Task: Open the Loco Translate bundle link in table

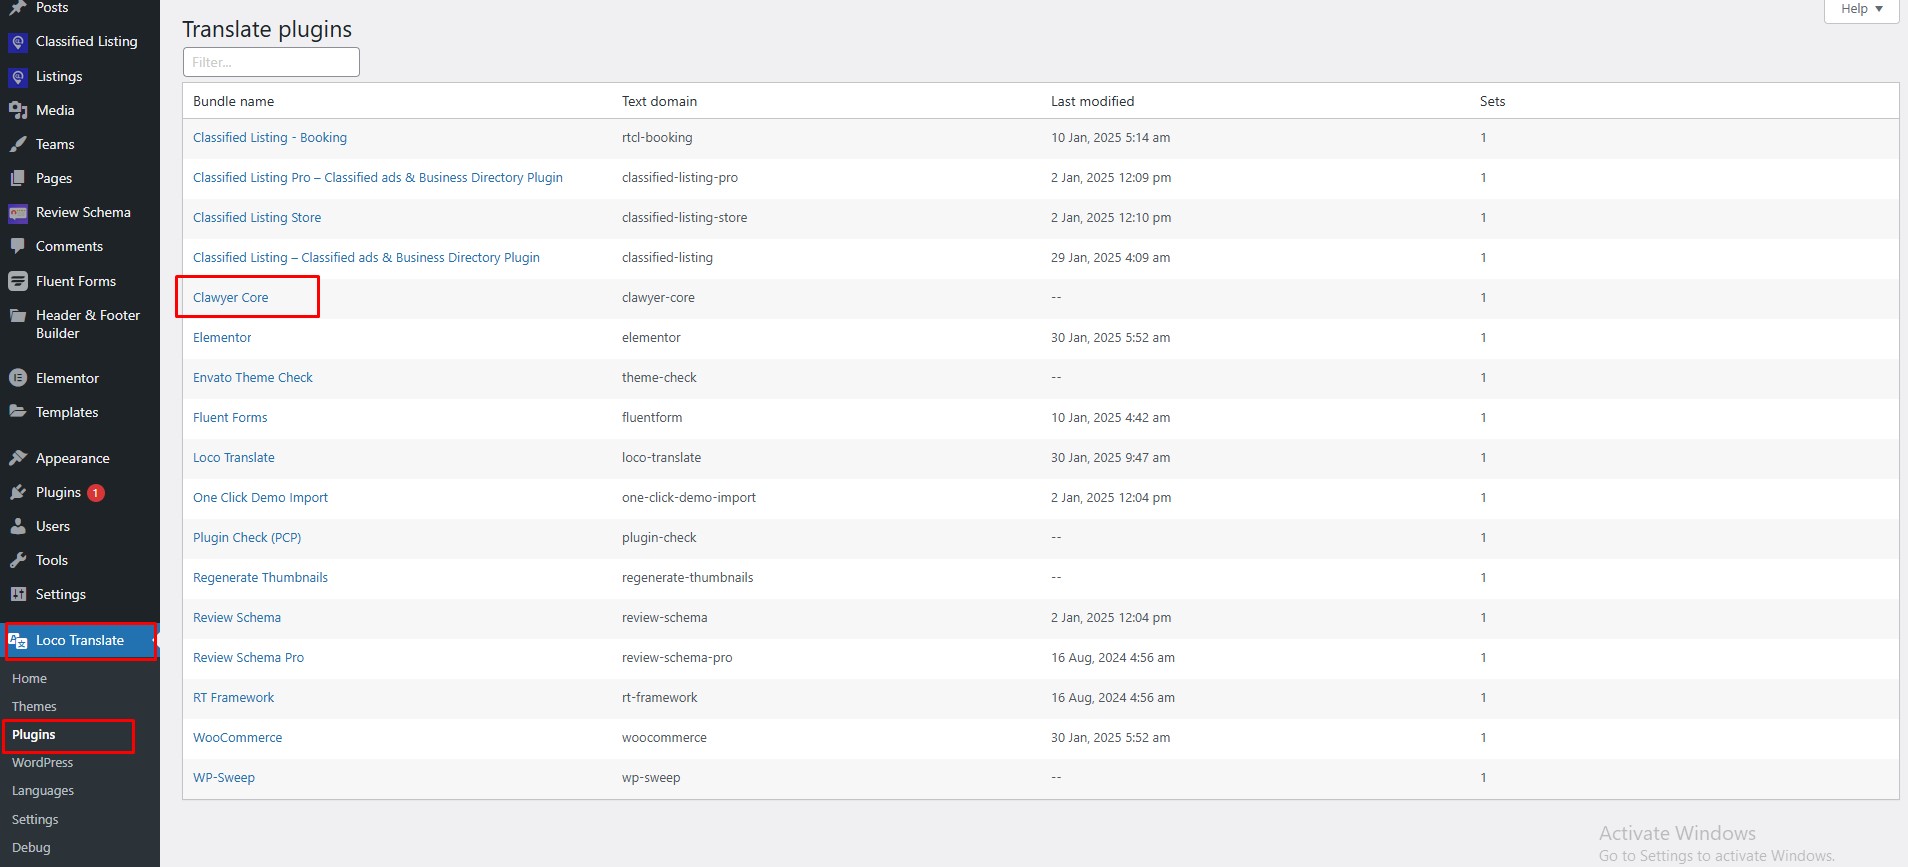Action: (x=234, y=458)
